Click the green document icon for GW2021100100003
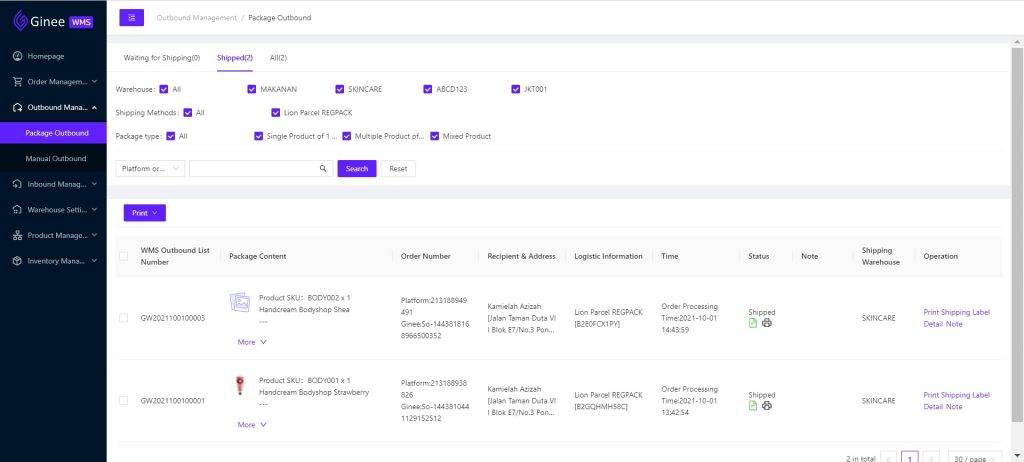 point(753,323)
